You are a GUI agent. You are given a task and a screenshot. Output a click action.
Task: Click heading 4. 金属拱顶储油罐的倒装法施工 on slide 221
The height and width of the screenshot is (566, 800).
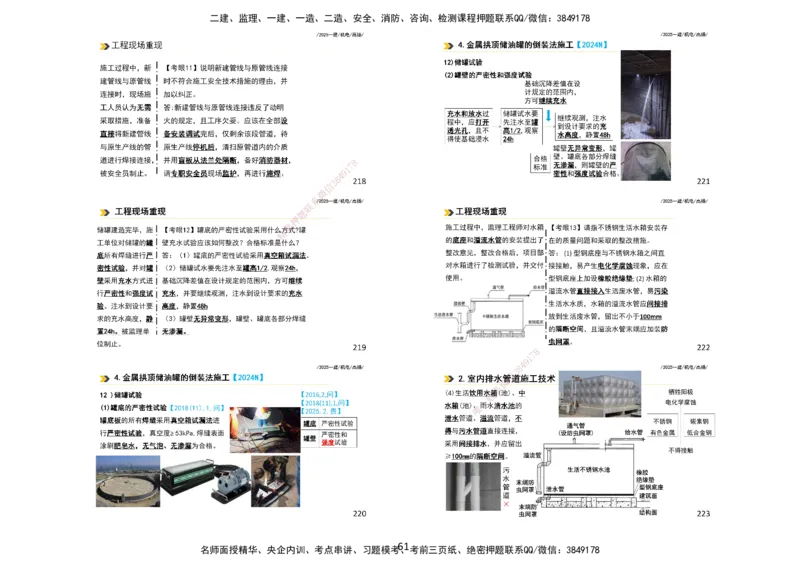pyautogui.click(x=515, y=45)
